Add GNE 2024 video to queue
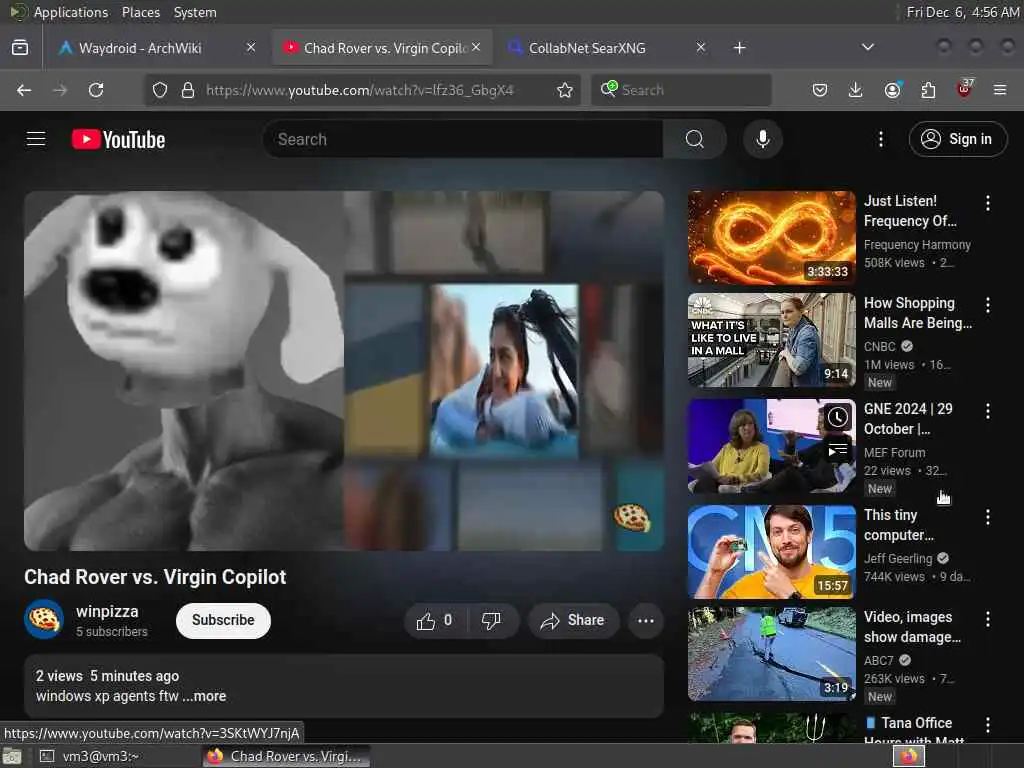Screen dimensions: 1024x768 [838, 450]
